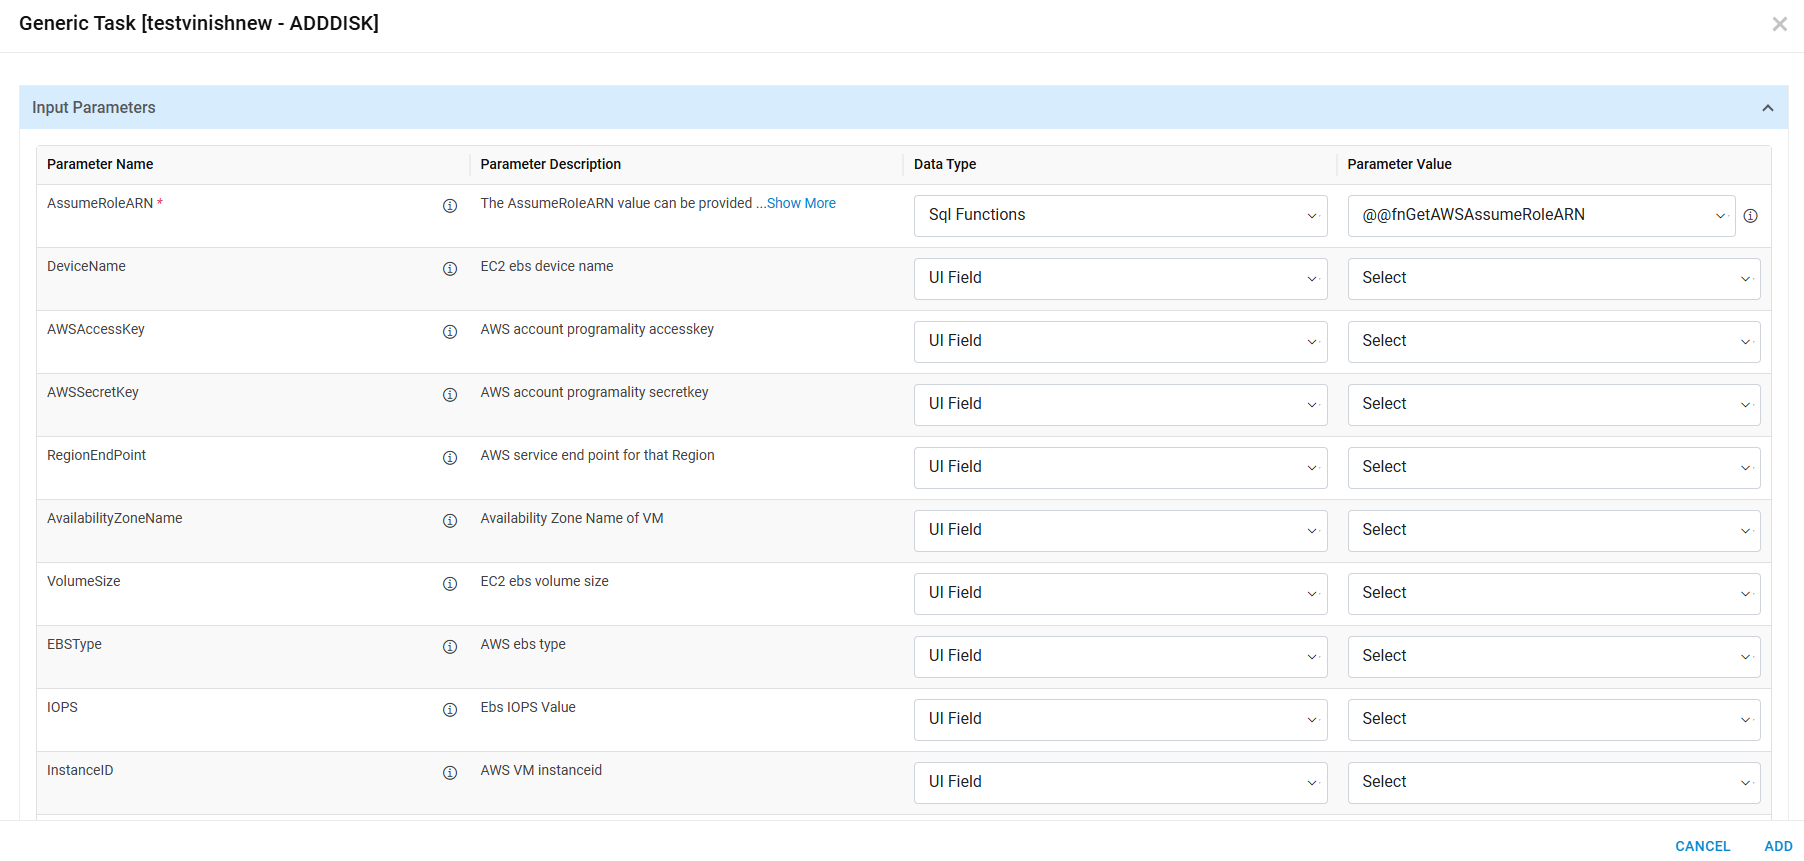Click info icon right of @@fnGetAWSAssumeRoleARN value
Screen dimensions: 1804x861
click(x=1750, y=216)
